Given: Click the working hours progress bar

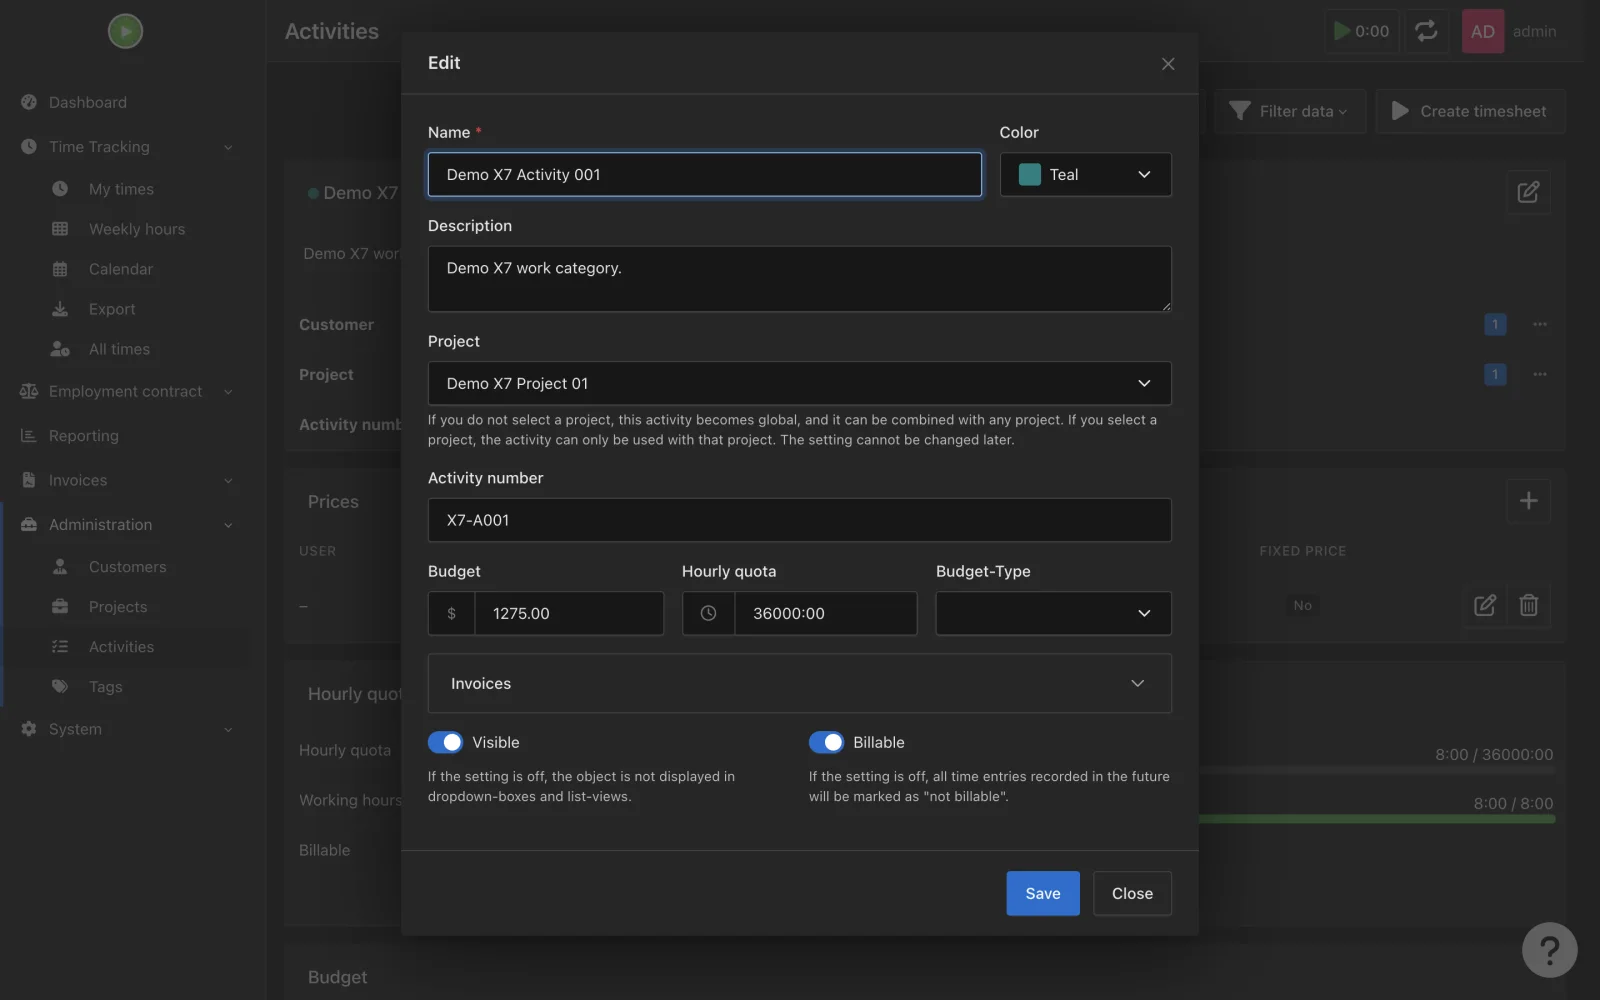Looking at the screenshot, I should (1377, 819).
